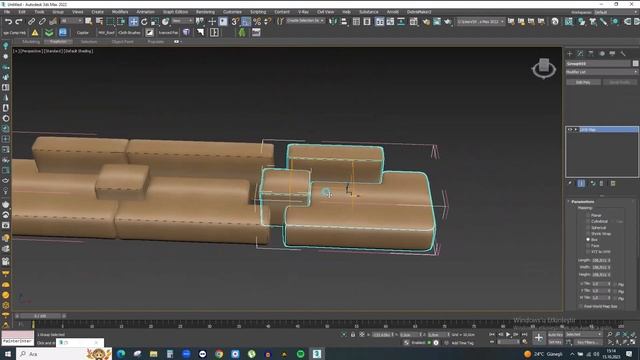
Task: Click the object color swatch beside name
Action: (636, 64)
